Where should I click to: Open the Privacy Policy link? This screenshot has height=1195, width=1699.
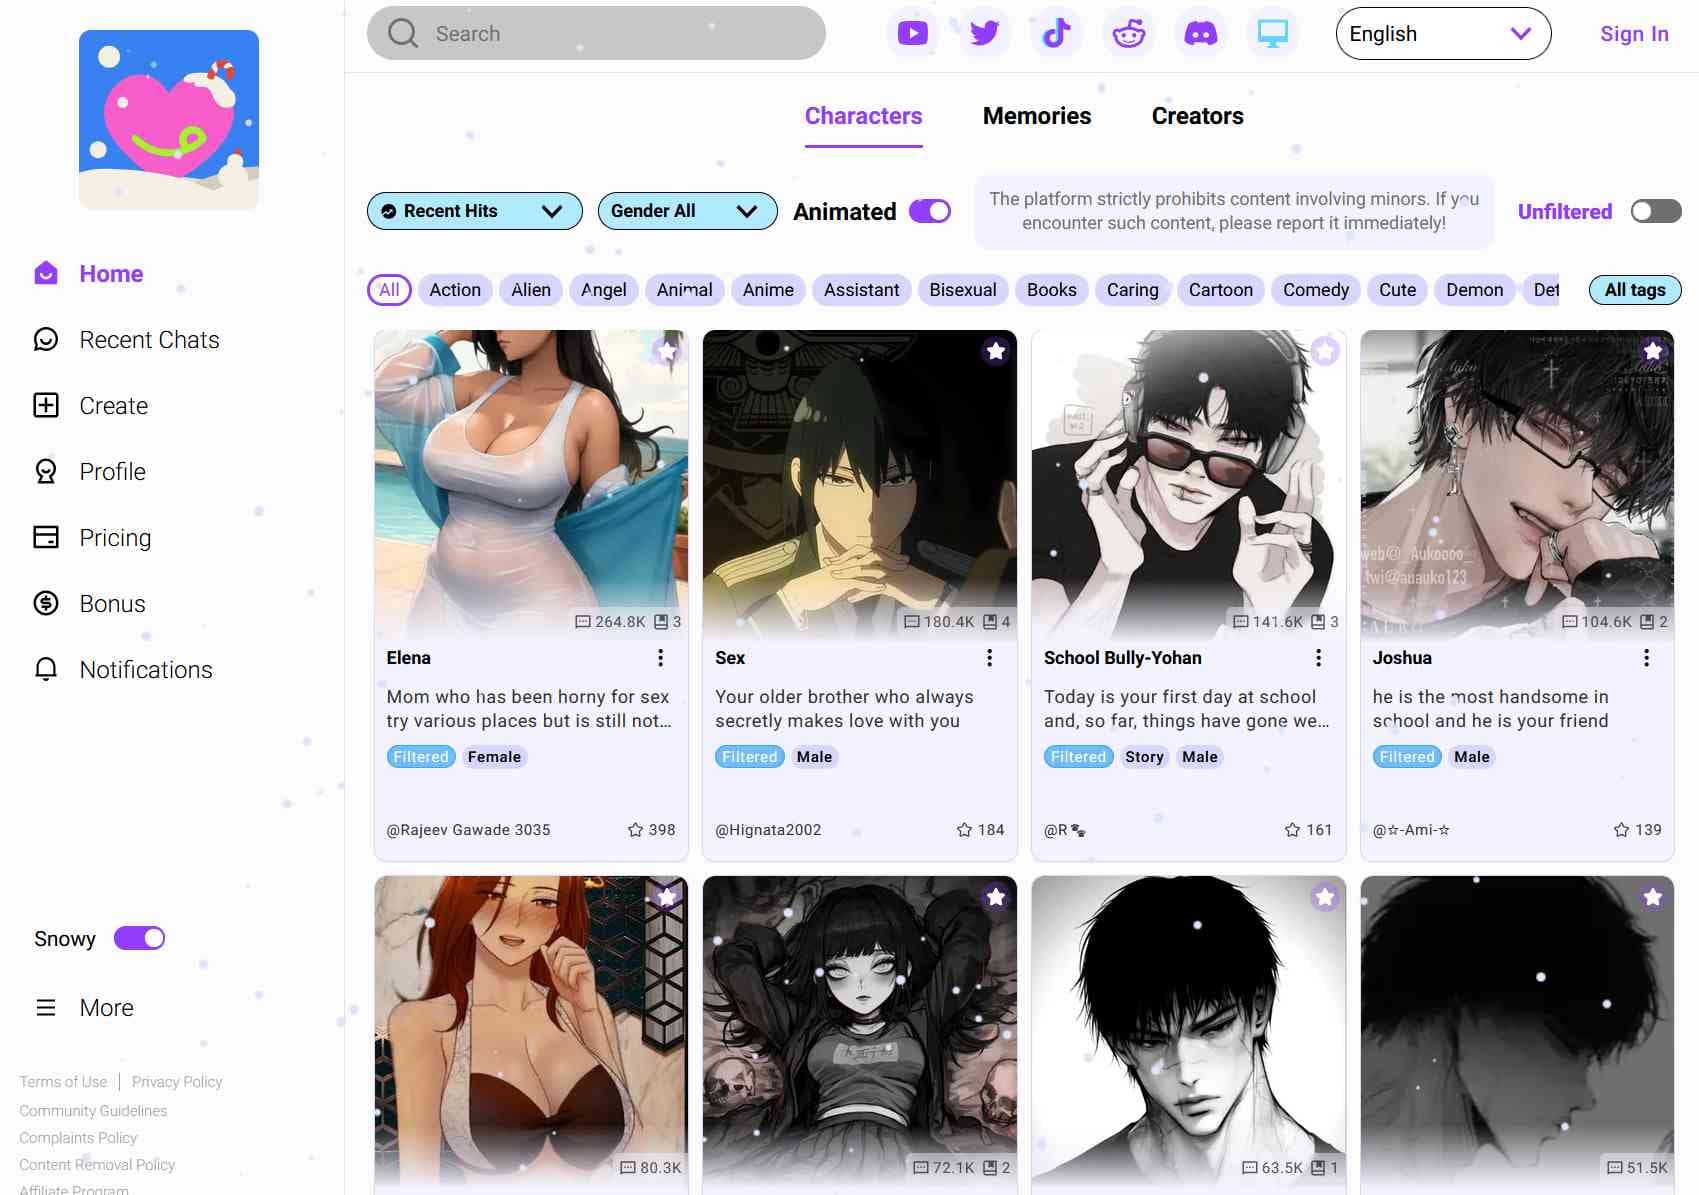click(x=176, y=1081)
